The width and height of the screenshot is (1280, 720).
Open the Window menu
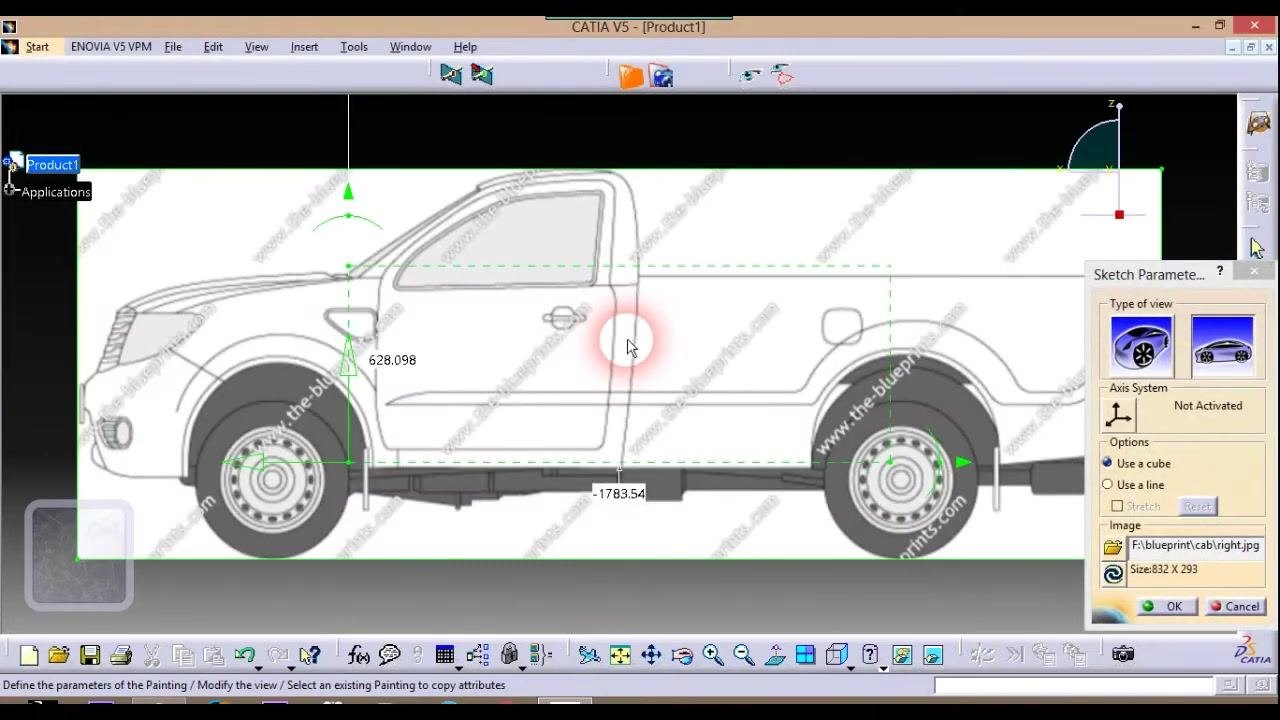point(410,47)
